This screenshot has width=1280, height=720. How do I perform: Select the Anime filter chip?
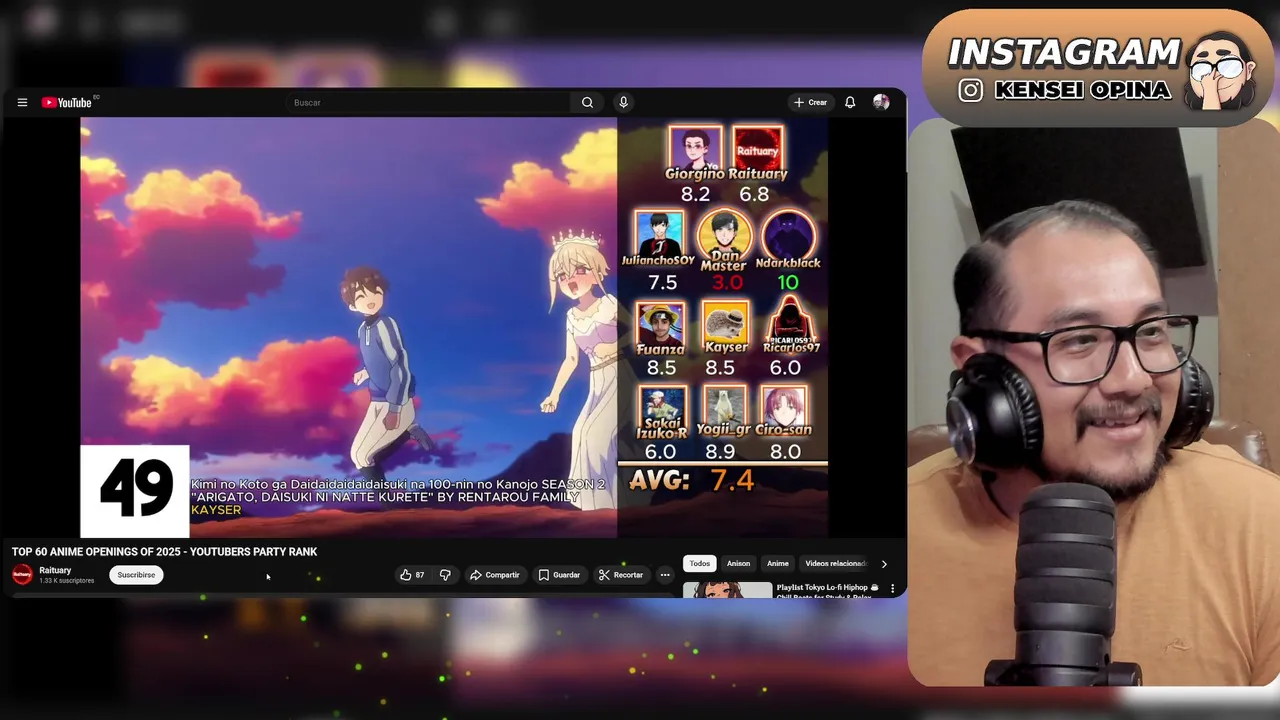[x=778, y=564]
